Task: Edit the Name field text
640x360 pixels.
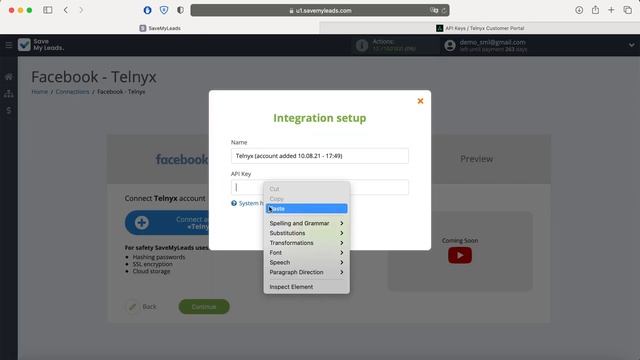Action: click(x=320, y=156)
